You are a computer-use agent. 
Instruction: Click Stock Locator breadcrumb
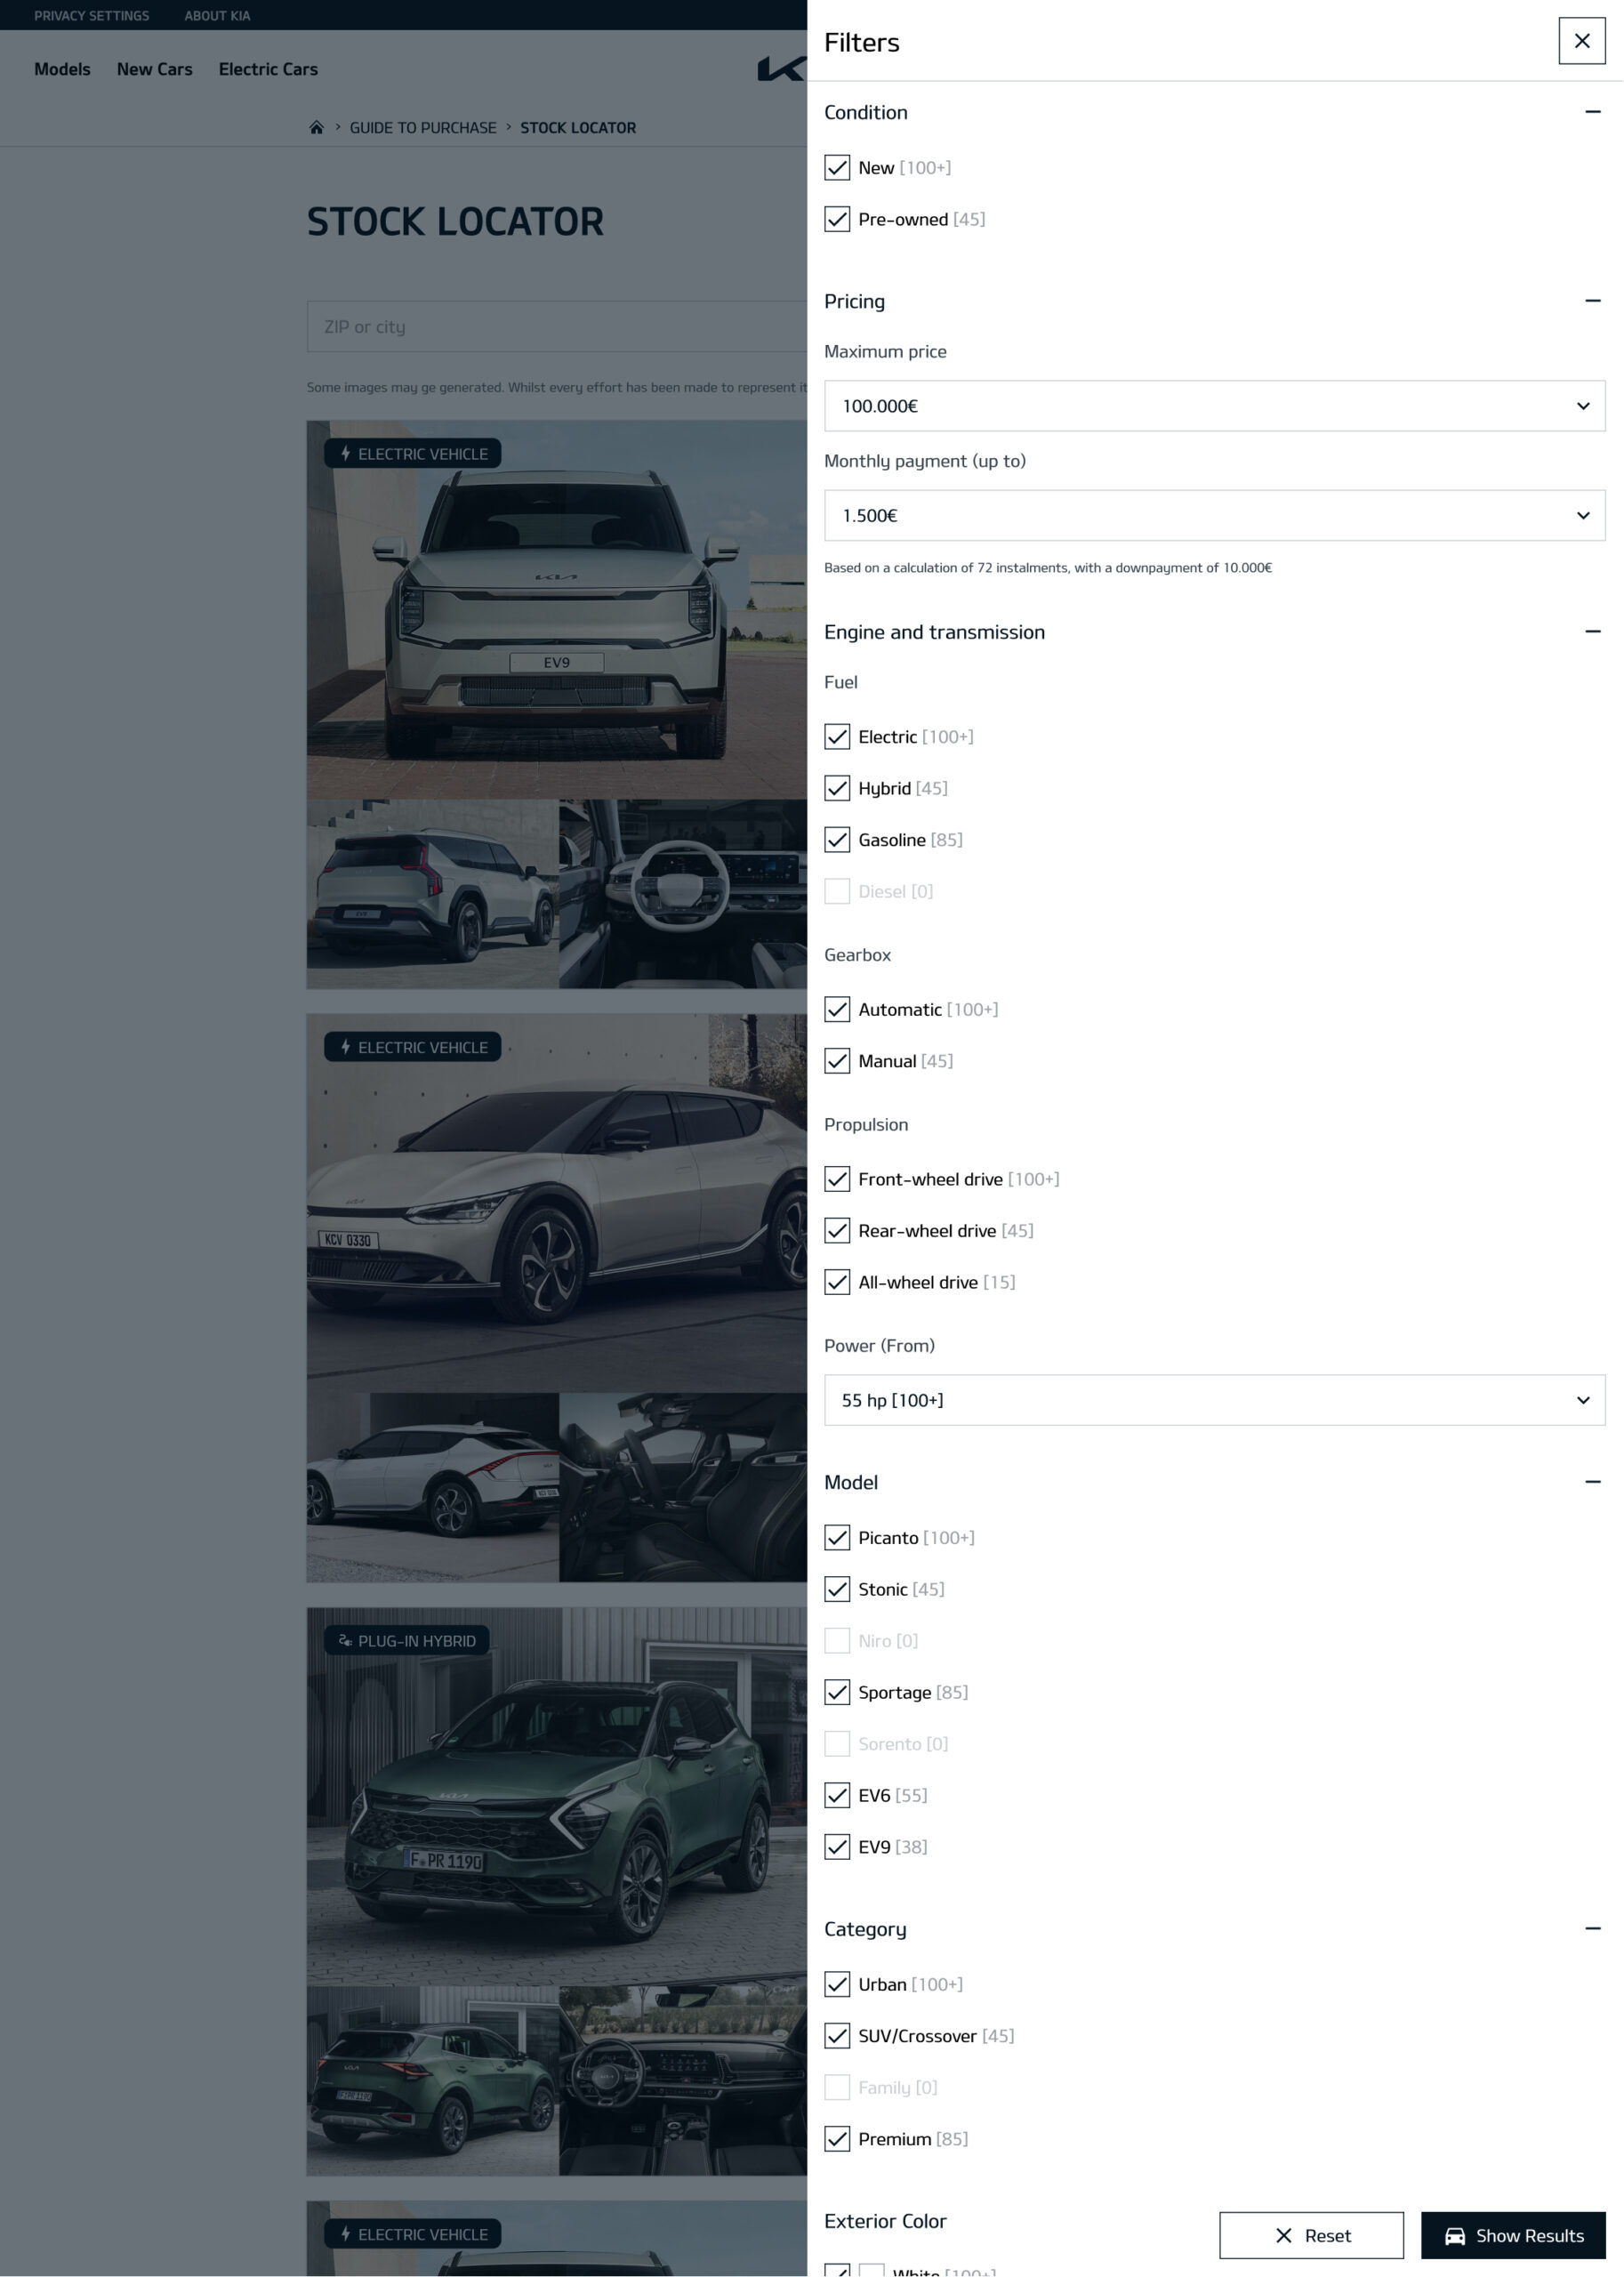pos(578,128)
